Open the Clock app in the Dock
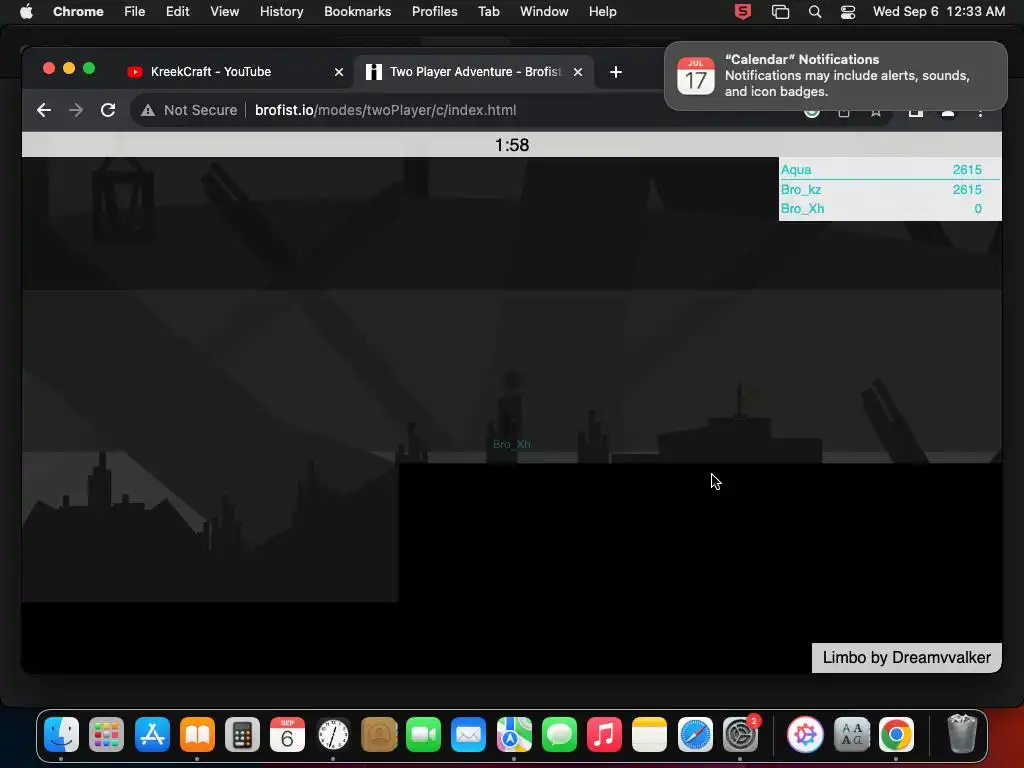Viewport: 1024px width, 768px height. pos(333,735)
